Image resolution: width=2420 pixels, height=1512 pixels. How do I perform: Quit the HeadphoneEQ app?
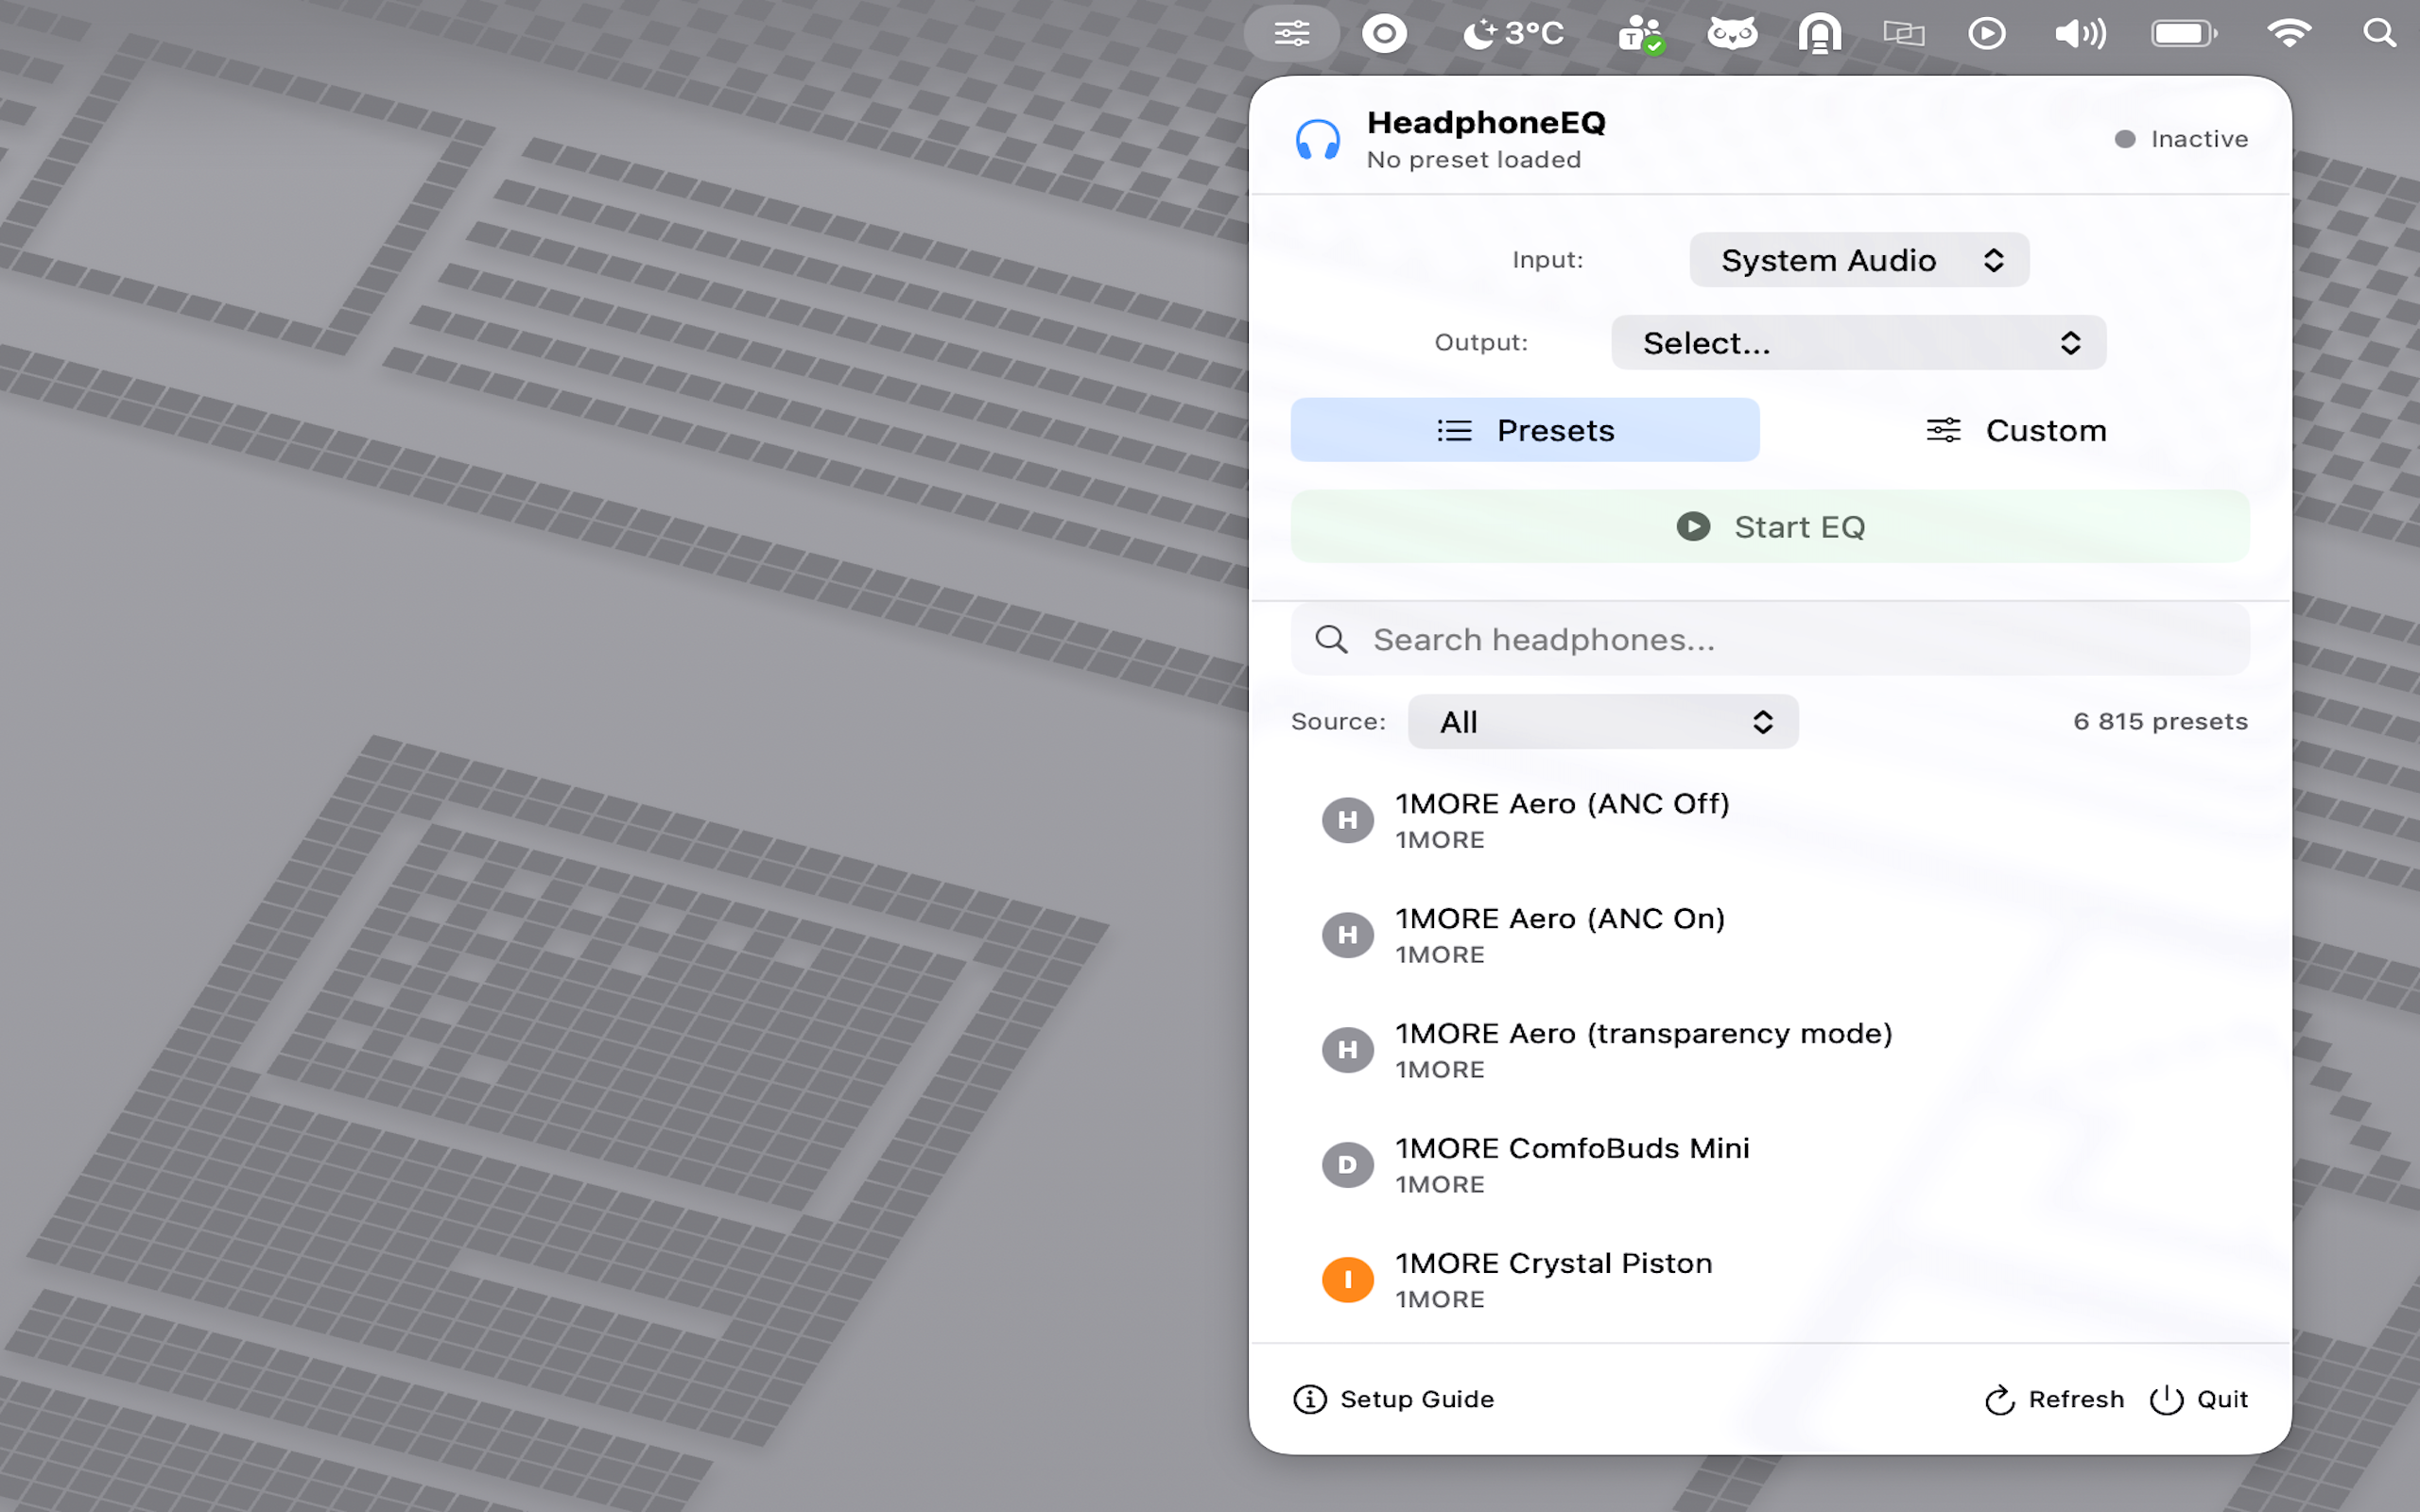pos(2199,1399)
